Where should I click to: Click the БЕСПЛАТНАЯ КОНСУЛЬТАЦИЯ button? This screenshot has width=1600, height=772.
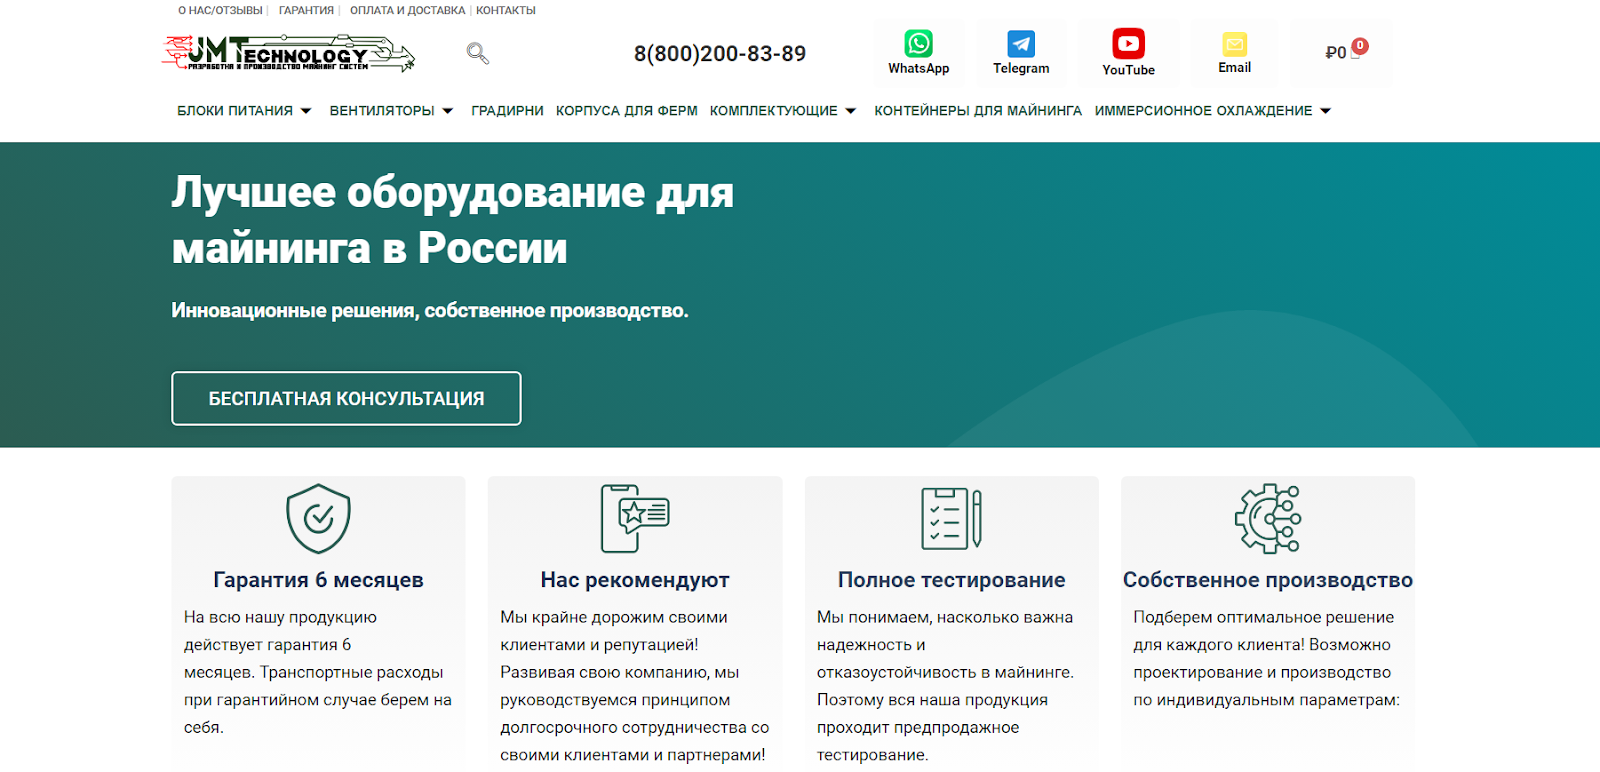pyautogui.click(x=346, y=398)
